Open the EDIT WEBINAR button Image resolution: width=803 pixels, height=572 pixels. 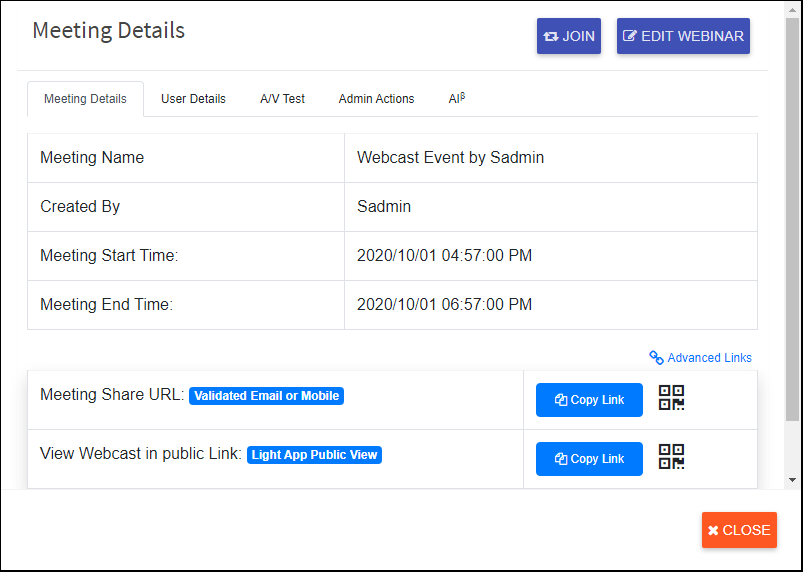pos(683,36)
